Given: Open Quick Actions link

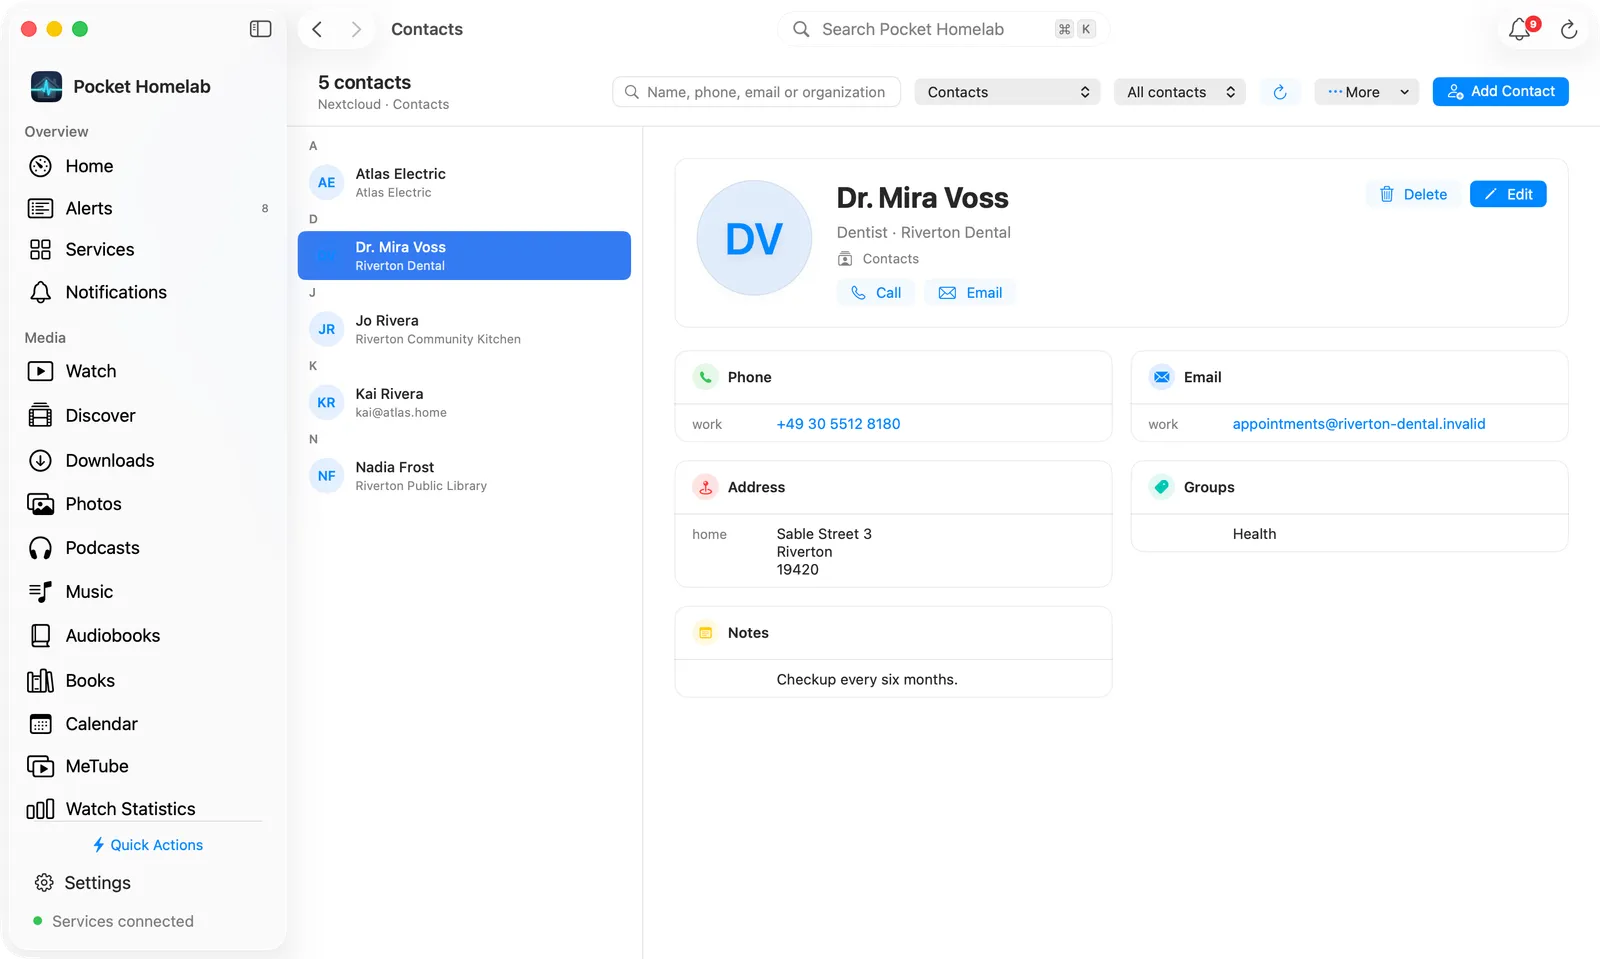Looking at the screenshot, I should point(148,845).
